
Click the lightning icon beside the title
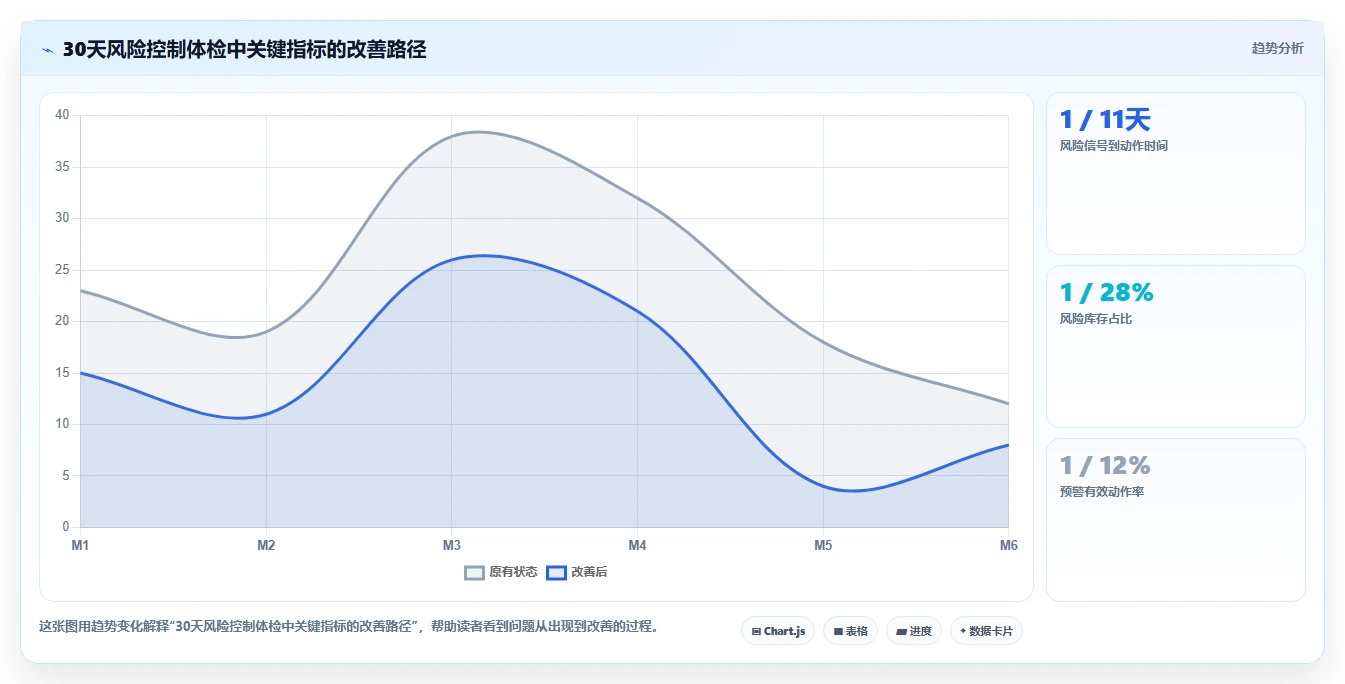coord(47,50)
